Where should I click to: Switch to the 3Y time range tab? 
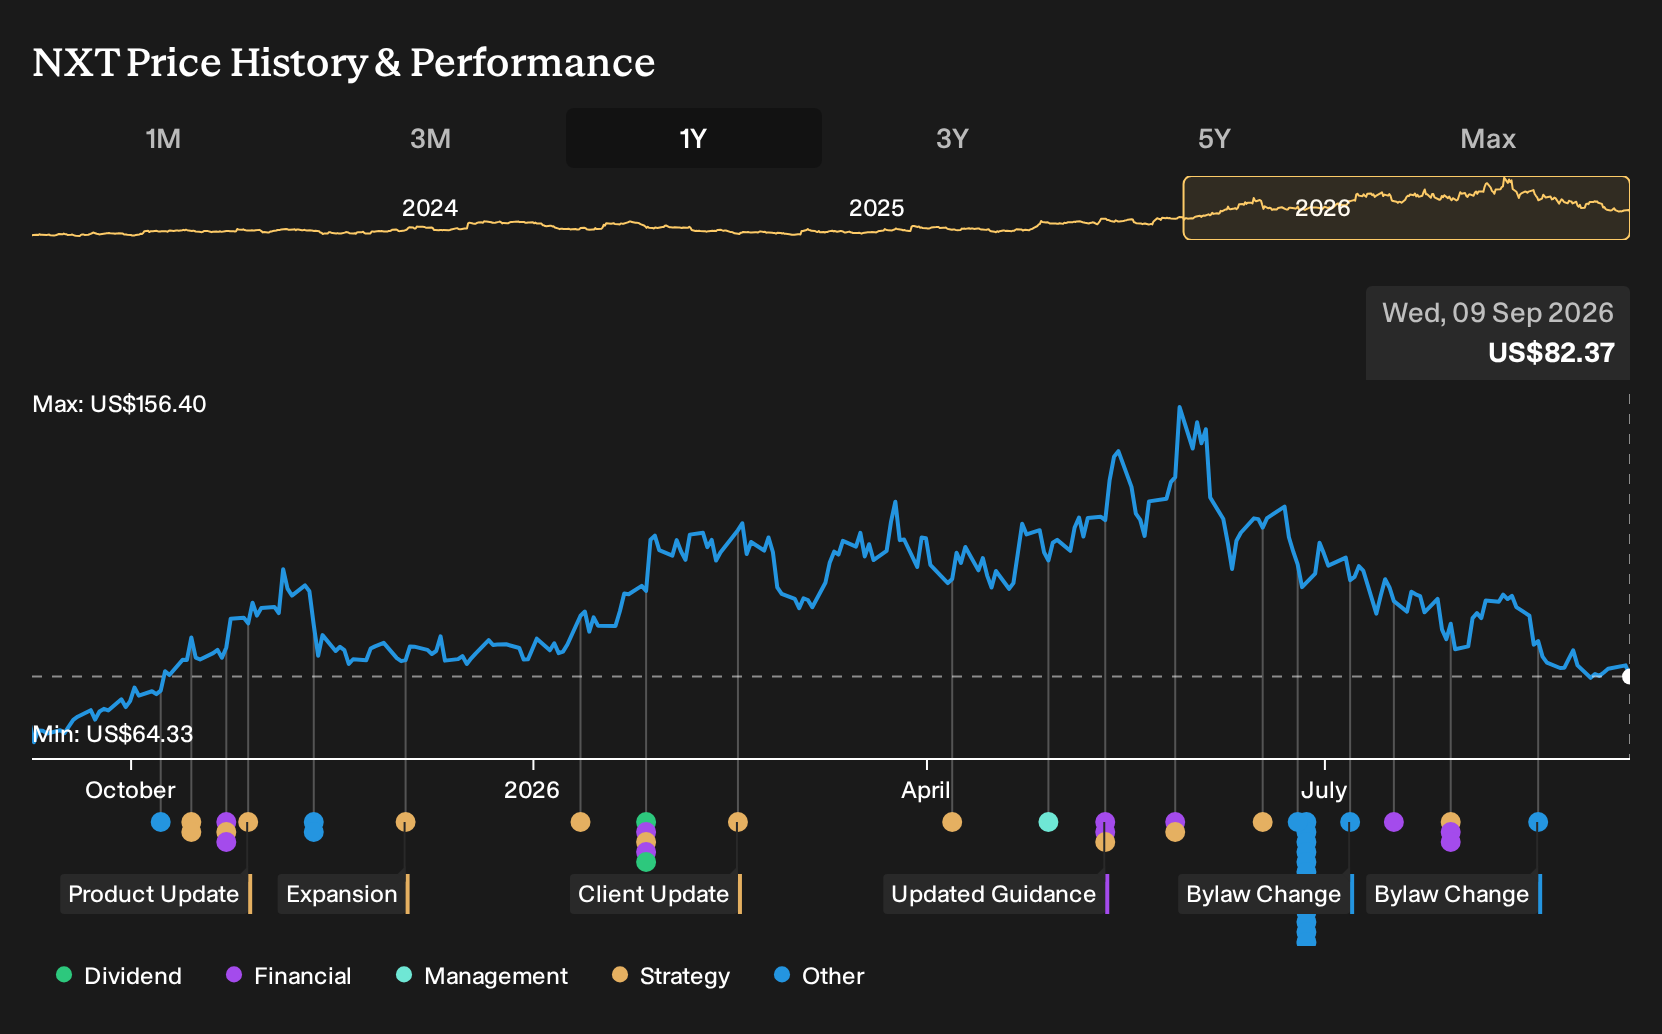[x=952, y=138]
